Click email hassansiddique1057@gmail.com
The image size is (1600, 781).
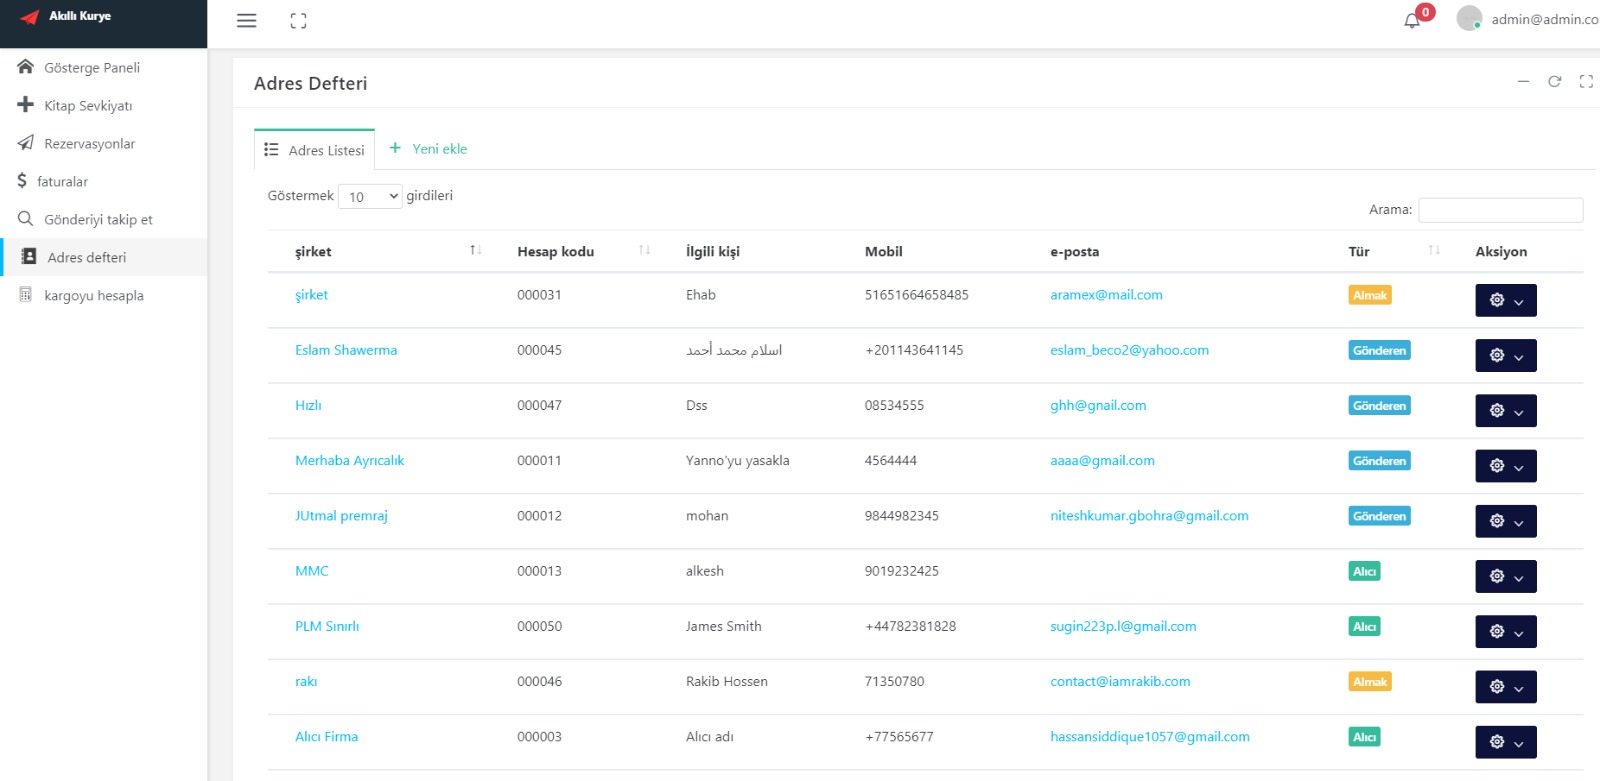tap(1150, 736)
